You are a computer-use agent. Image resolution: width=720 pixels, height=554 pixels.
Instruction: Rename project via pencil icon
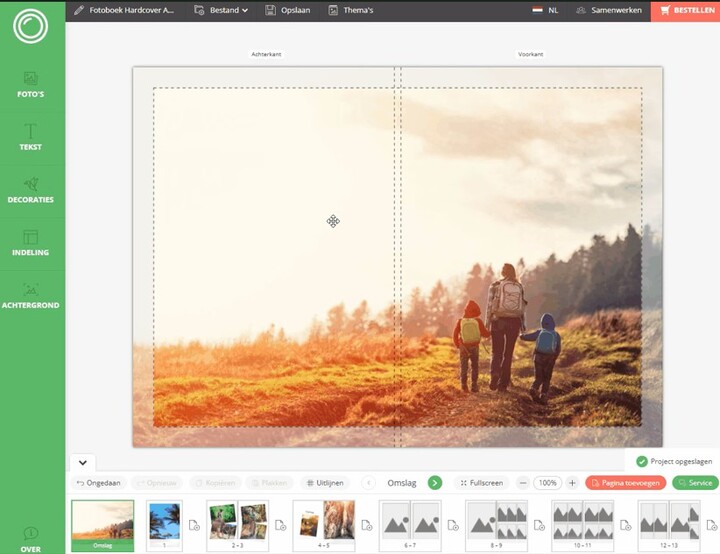coord(79,10)
